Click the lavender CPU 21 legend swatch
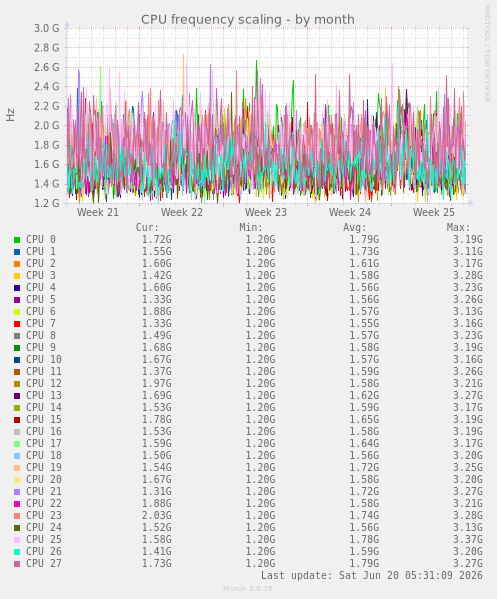Image resolution: width=497 pixels, height=599 pixels. (x=17, y=492)
